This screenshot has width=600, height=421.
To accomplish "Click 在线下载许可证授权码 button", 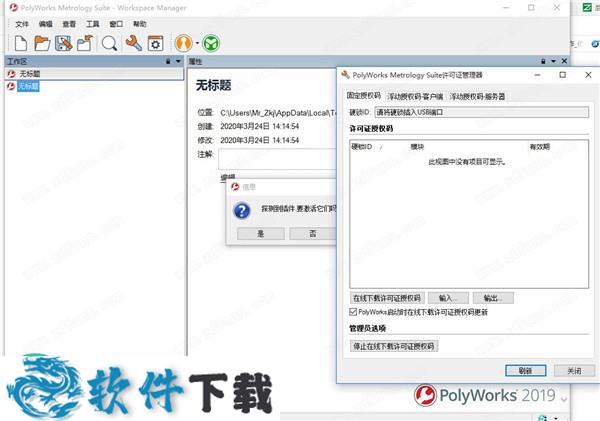I will pyautogui.click(x=387, y=298).
